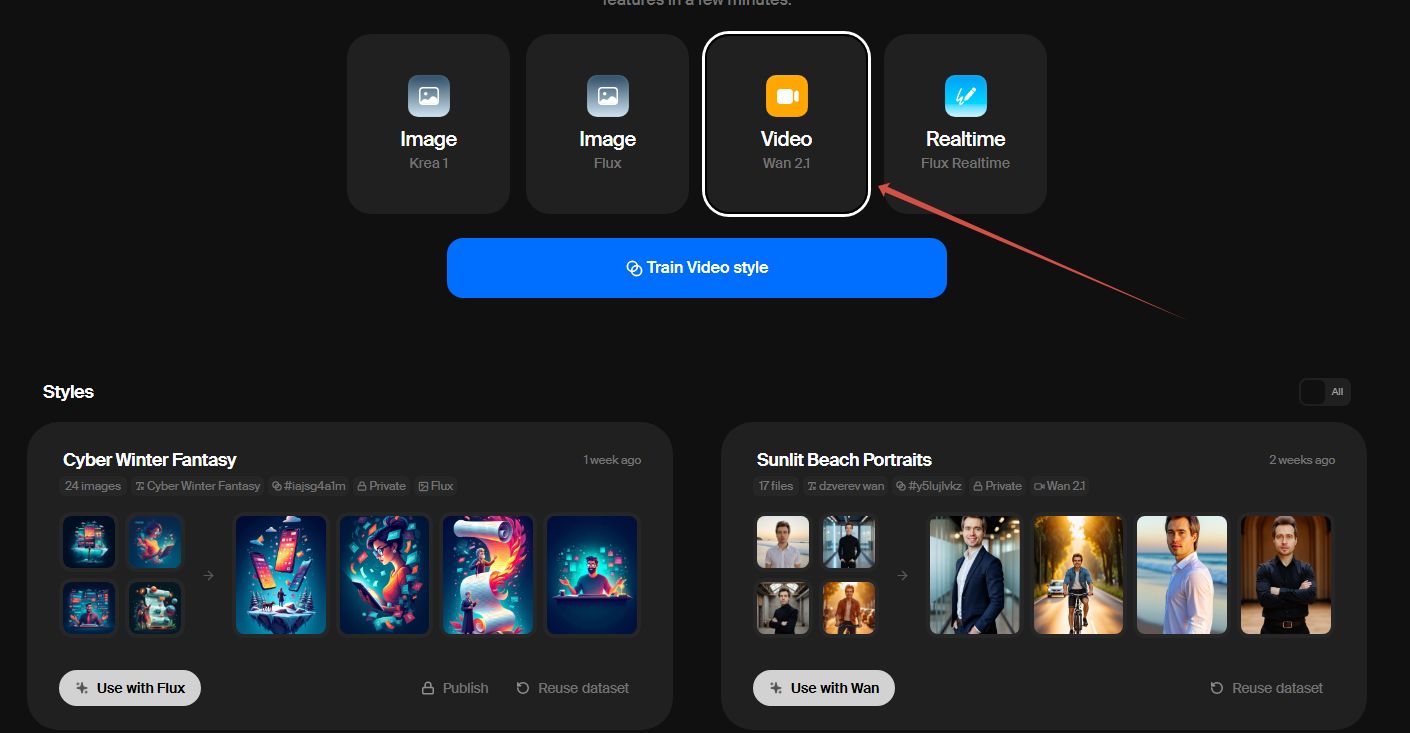Click Private tag on Cyber Winter Fantasy

[x=382, y=486]
